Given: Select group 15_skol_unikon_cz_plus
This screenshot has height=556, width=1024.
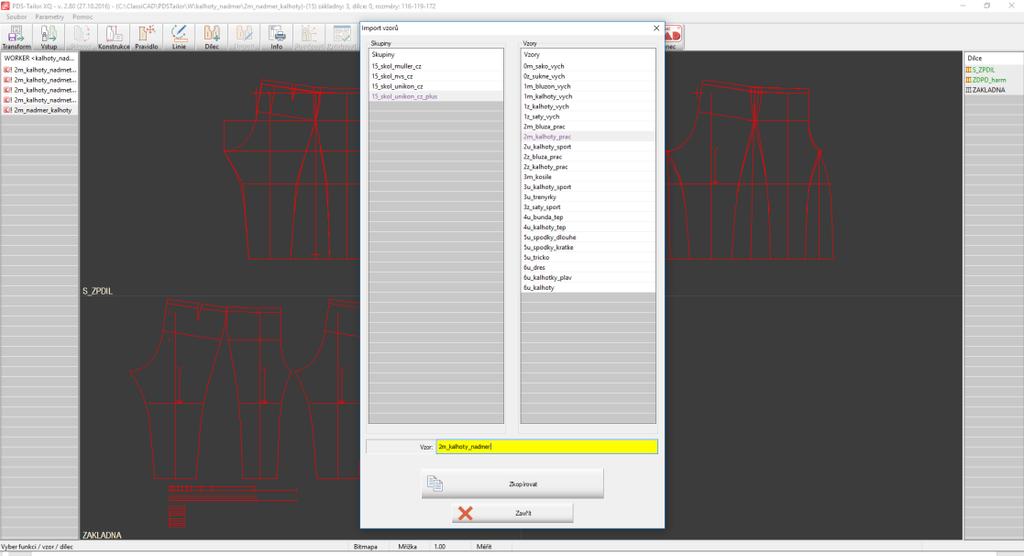Looking at the screenshot, I should pos(436,96).
